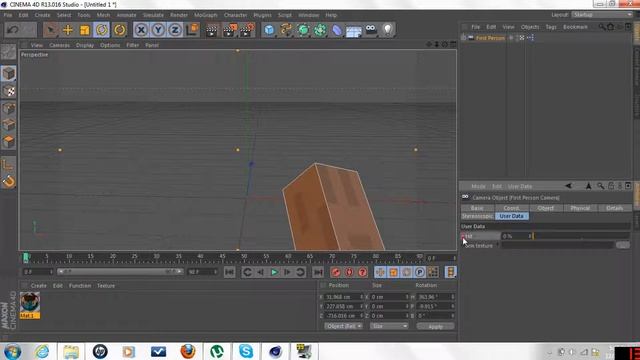Select Texture mode checker icon

pyautogui.click(x=9, y=91)
